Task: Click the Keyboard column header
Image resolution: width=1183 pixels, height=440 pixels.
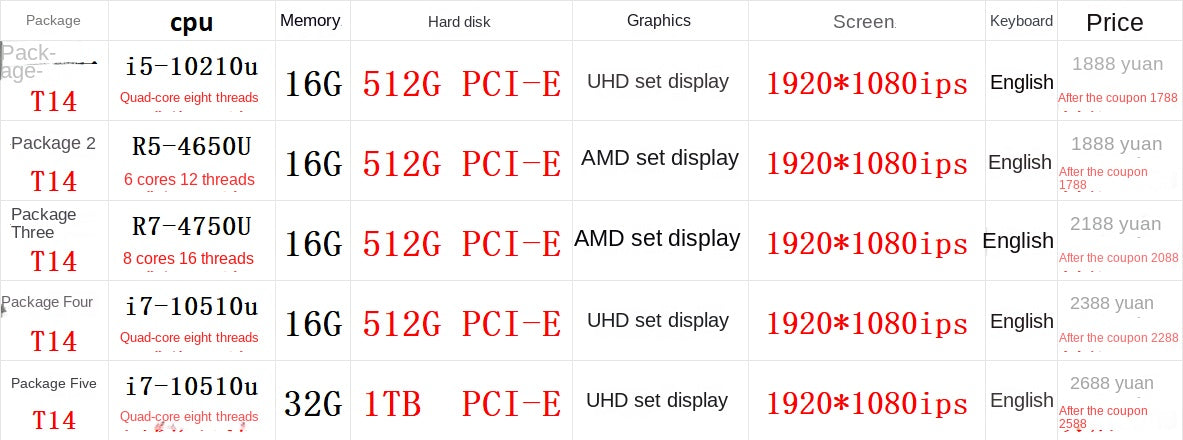Action: [x=1021, y=20]
